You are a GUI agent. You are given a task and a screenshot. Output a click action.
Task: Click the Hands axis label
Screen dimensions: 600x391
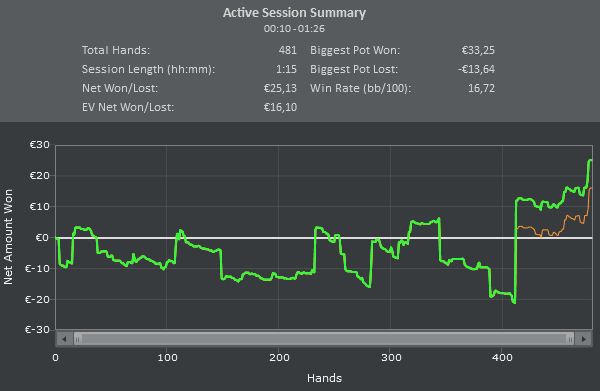tap(324, 378)
